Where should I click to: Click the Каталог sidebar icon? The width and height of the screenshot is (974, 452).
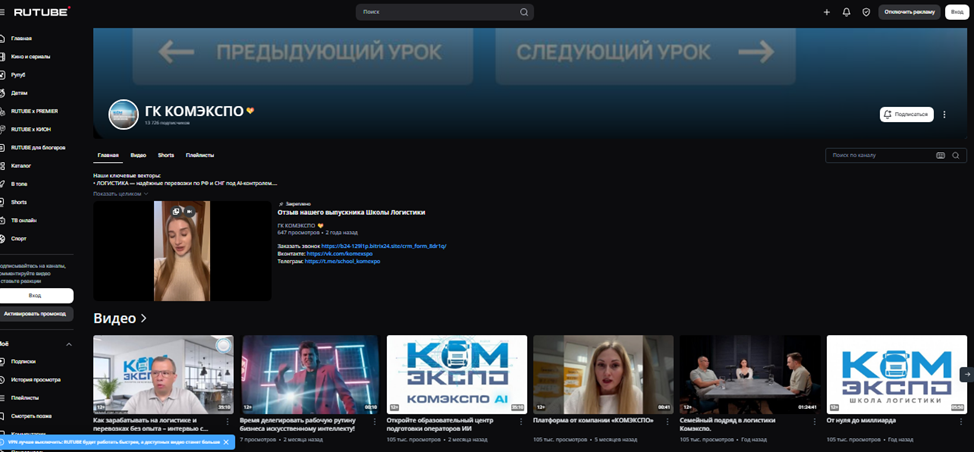click(2, 166)
